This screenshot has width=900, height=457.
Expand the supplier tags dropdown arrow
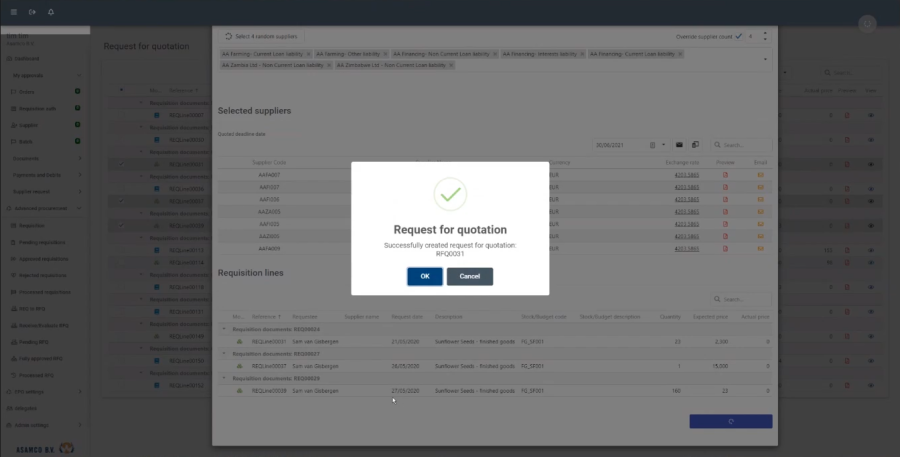pos(765,58)
